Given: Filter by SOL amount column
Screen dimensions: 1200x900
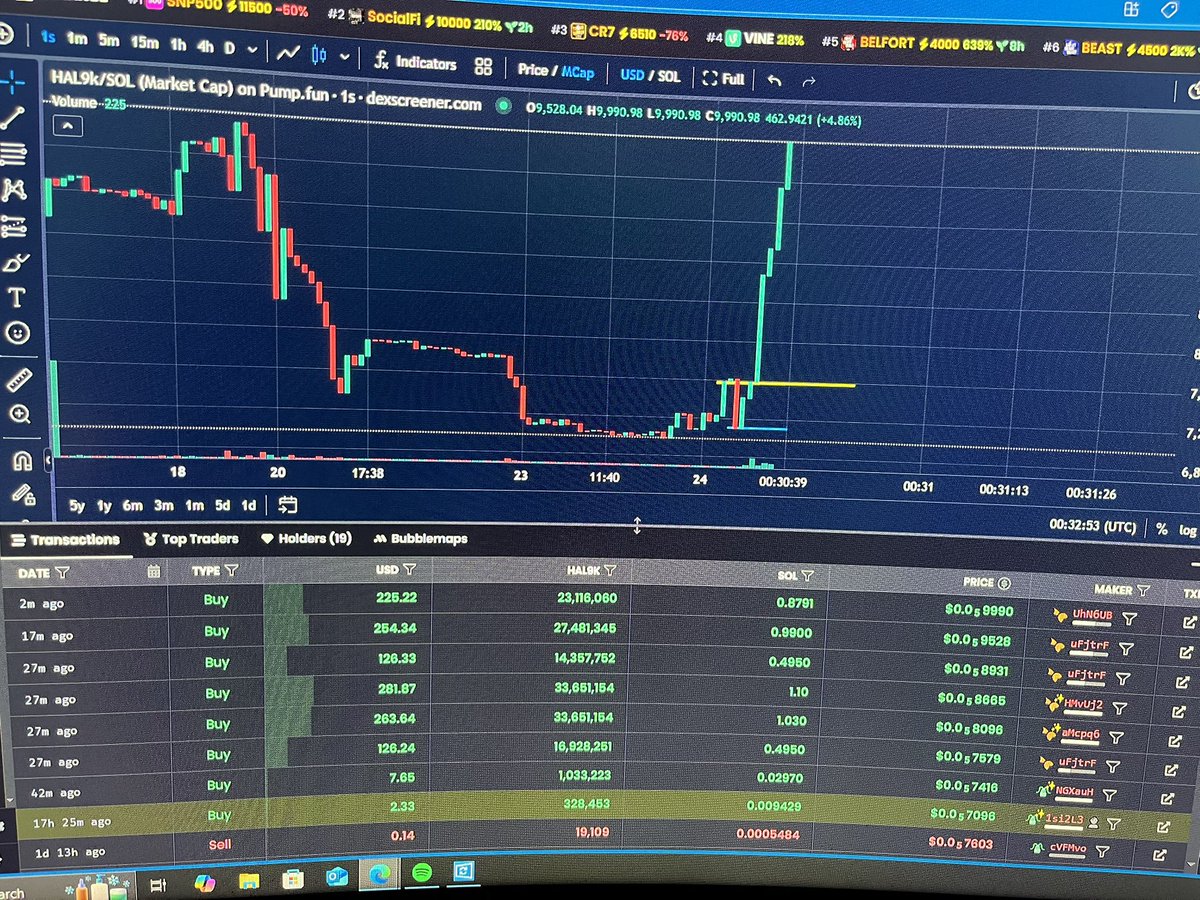Looking at the screenshot, I should pos(807,576).
